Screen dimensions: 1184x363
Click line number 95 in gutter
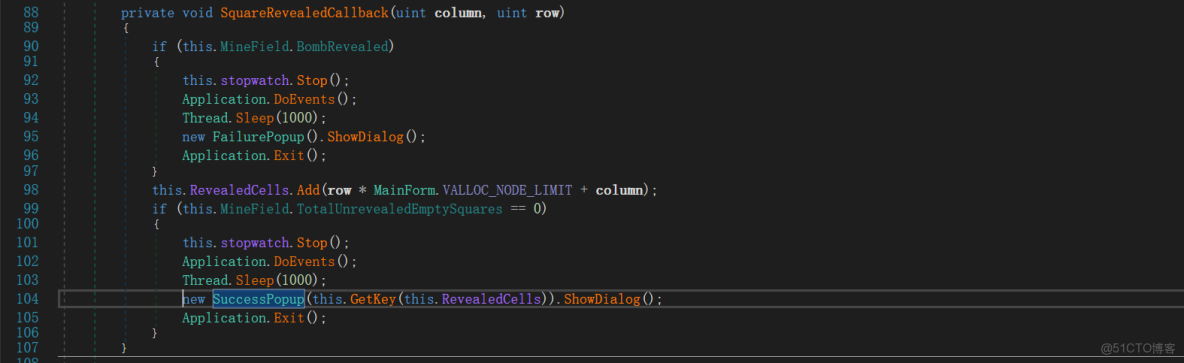(32, 137)
